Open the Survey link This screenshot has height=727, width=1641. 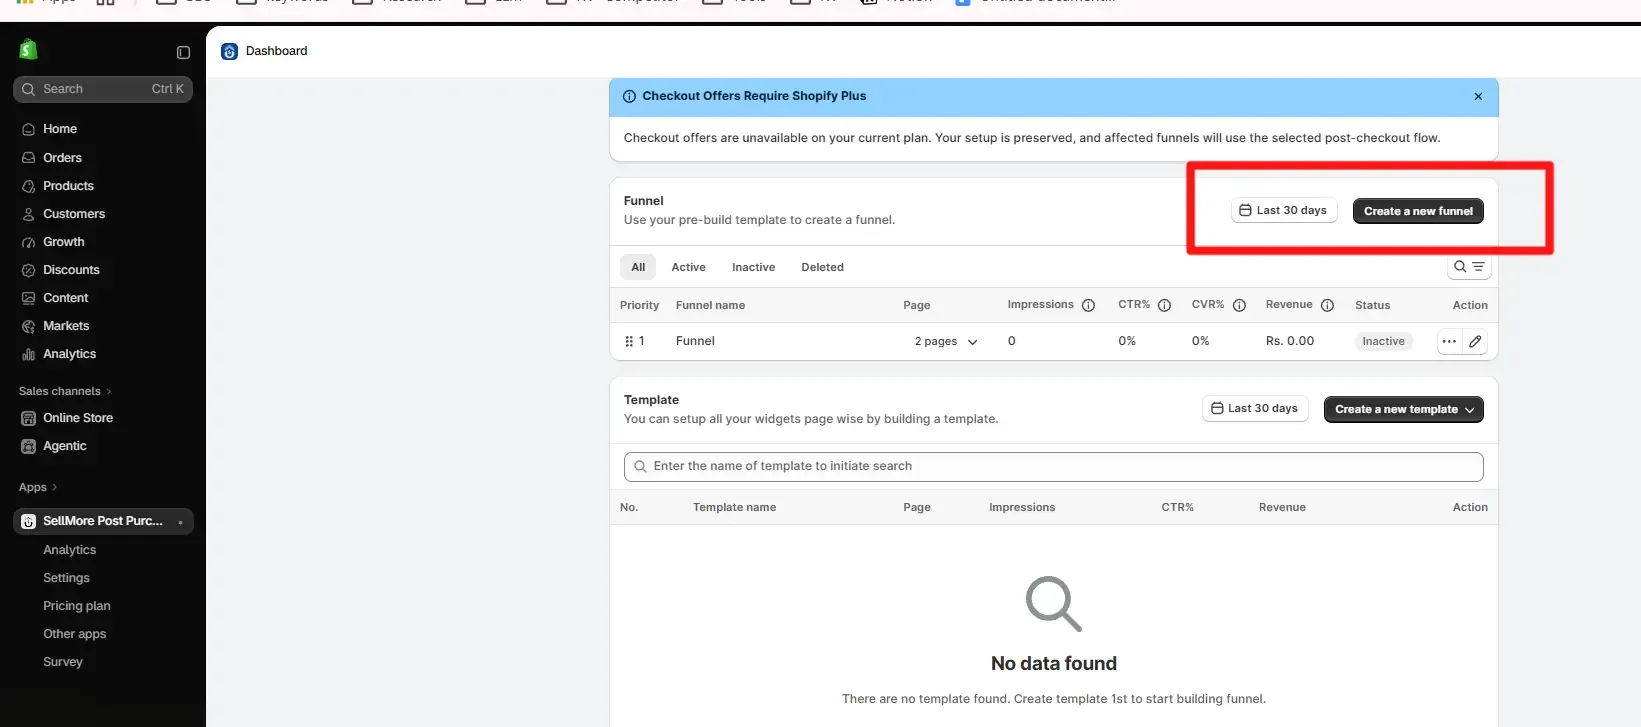pos(63,662)
